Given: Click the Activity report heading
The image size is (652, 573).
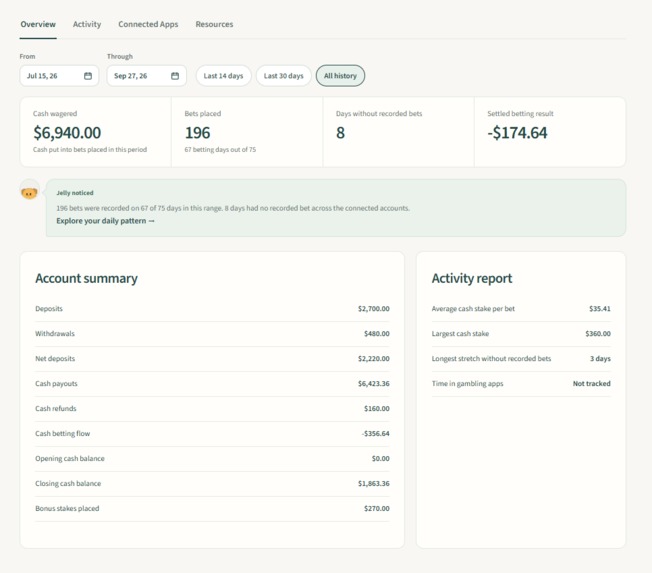Looking at the screenshot, I should point(472,278).
